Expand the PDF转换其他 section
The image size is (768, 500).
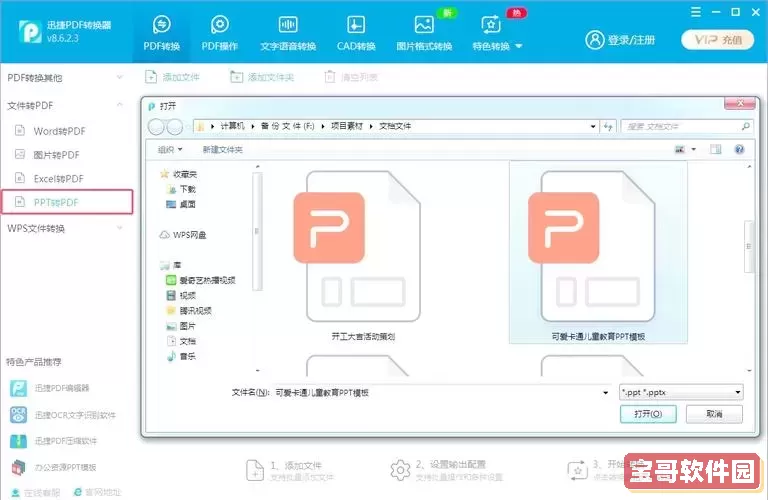click(64, 77)
